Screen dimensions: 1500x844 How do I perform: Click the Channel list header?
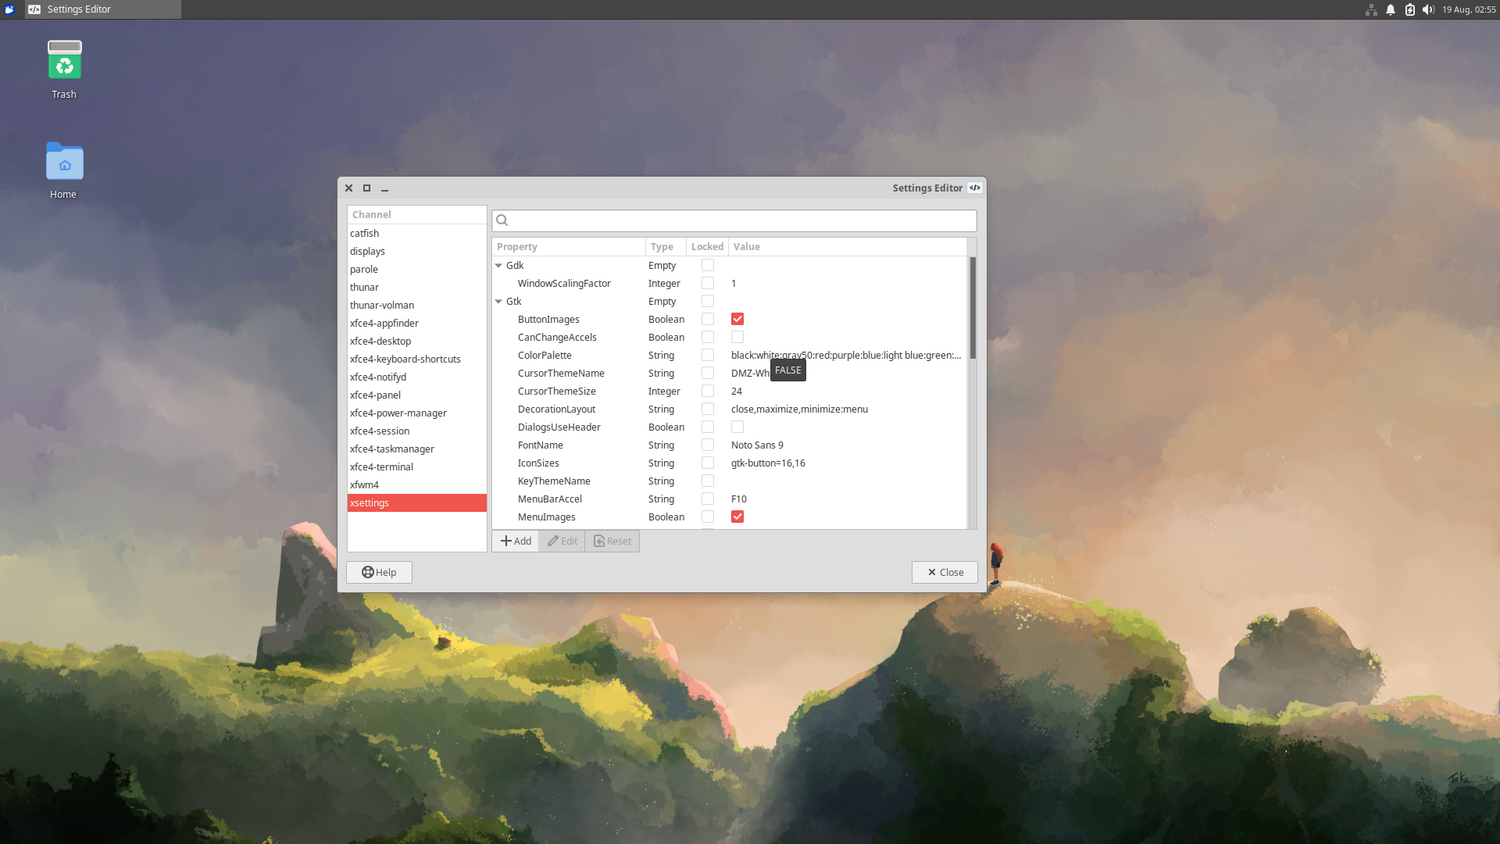point(417,214)
